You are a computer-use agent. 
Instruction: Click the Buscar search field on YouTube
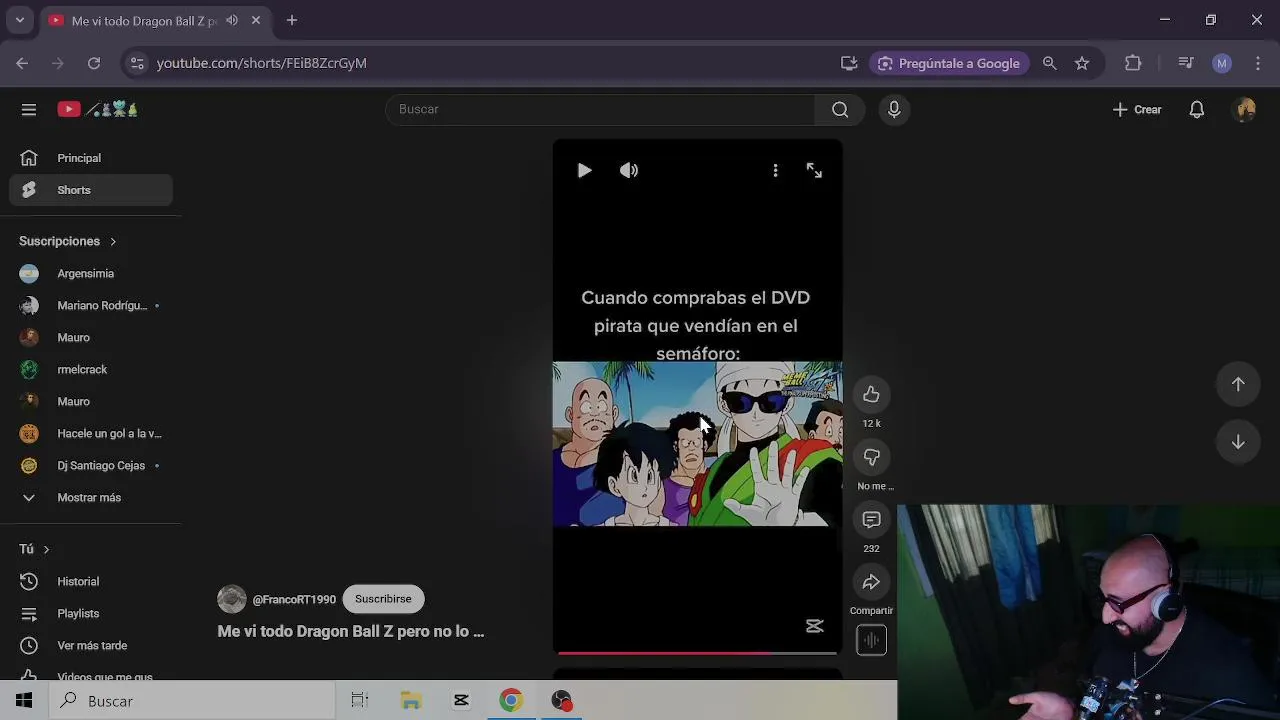[600, 109]
